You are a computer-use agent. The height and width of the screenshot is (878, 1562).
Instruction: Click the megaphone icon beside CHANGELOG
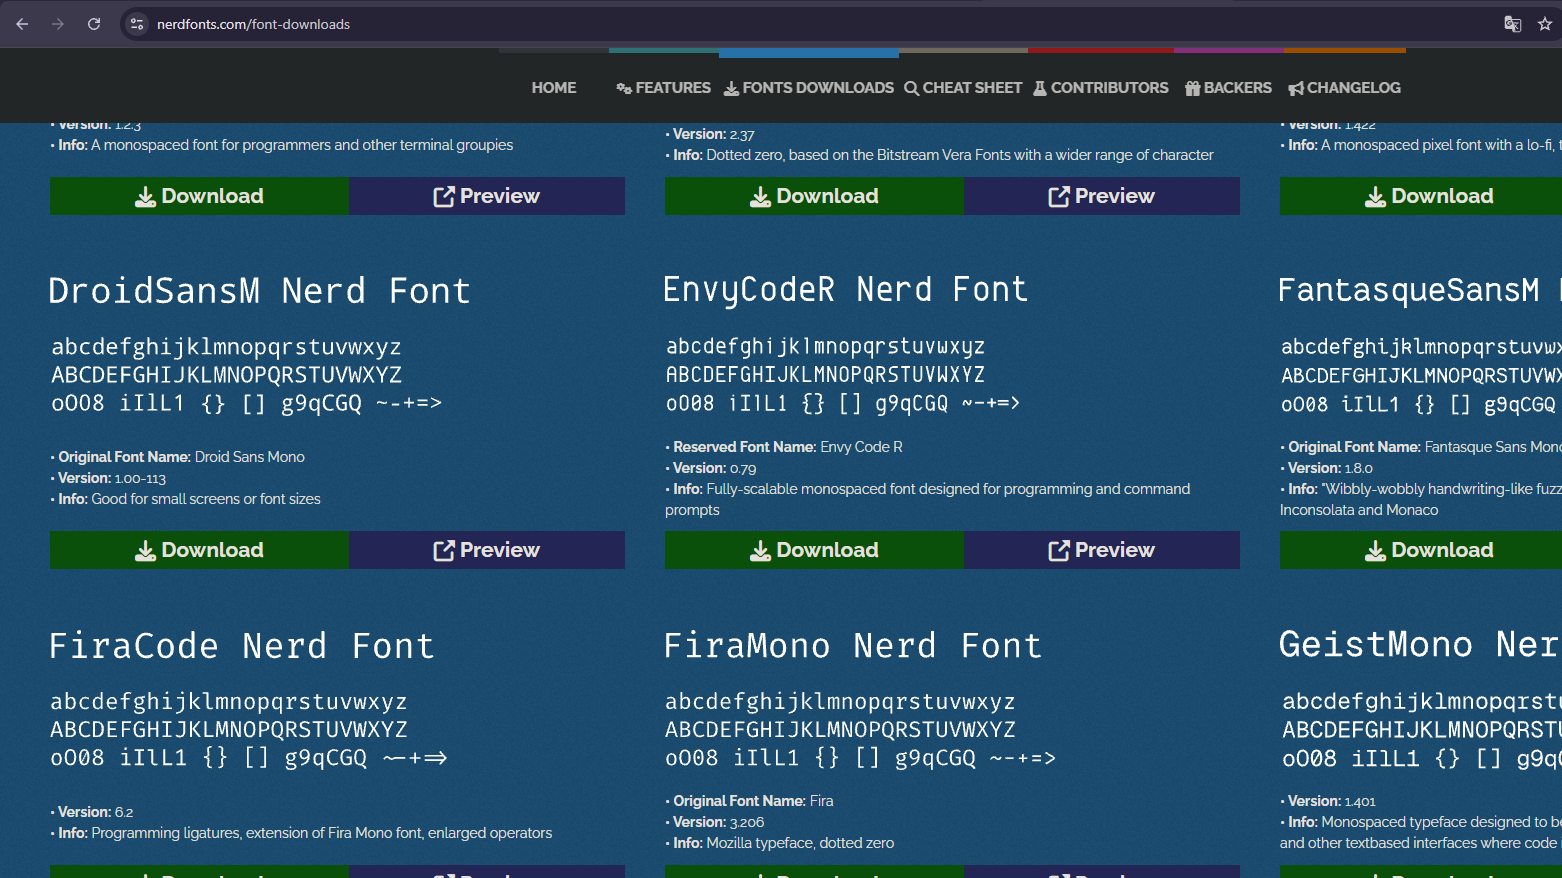1293,87
